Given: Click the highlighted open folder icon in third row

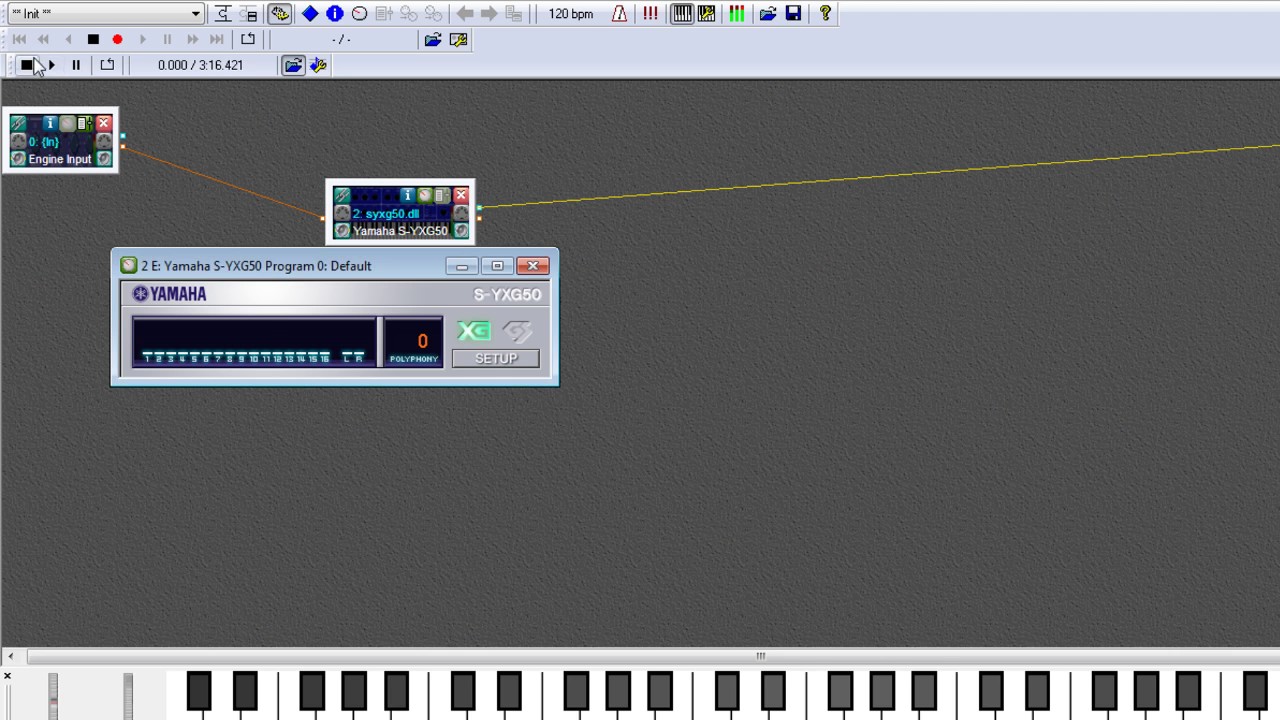Looking at the screenshot, I should (x=293, y=65).
